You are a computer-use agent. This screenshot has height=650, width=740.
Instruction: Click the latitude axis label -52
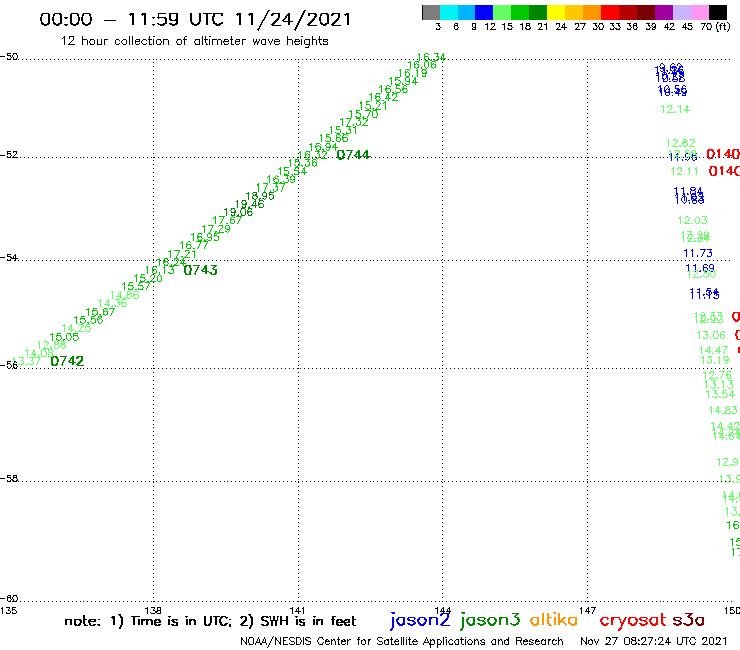point(9,154)
